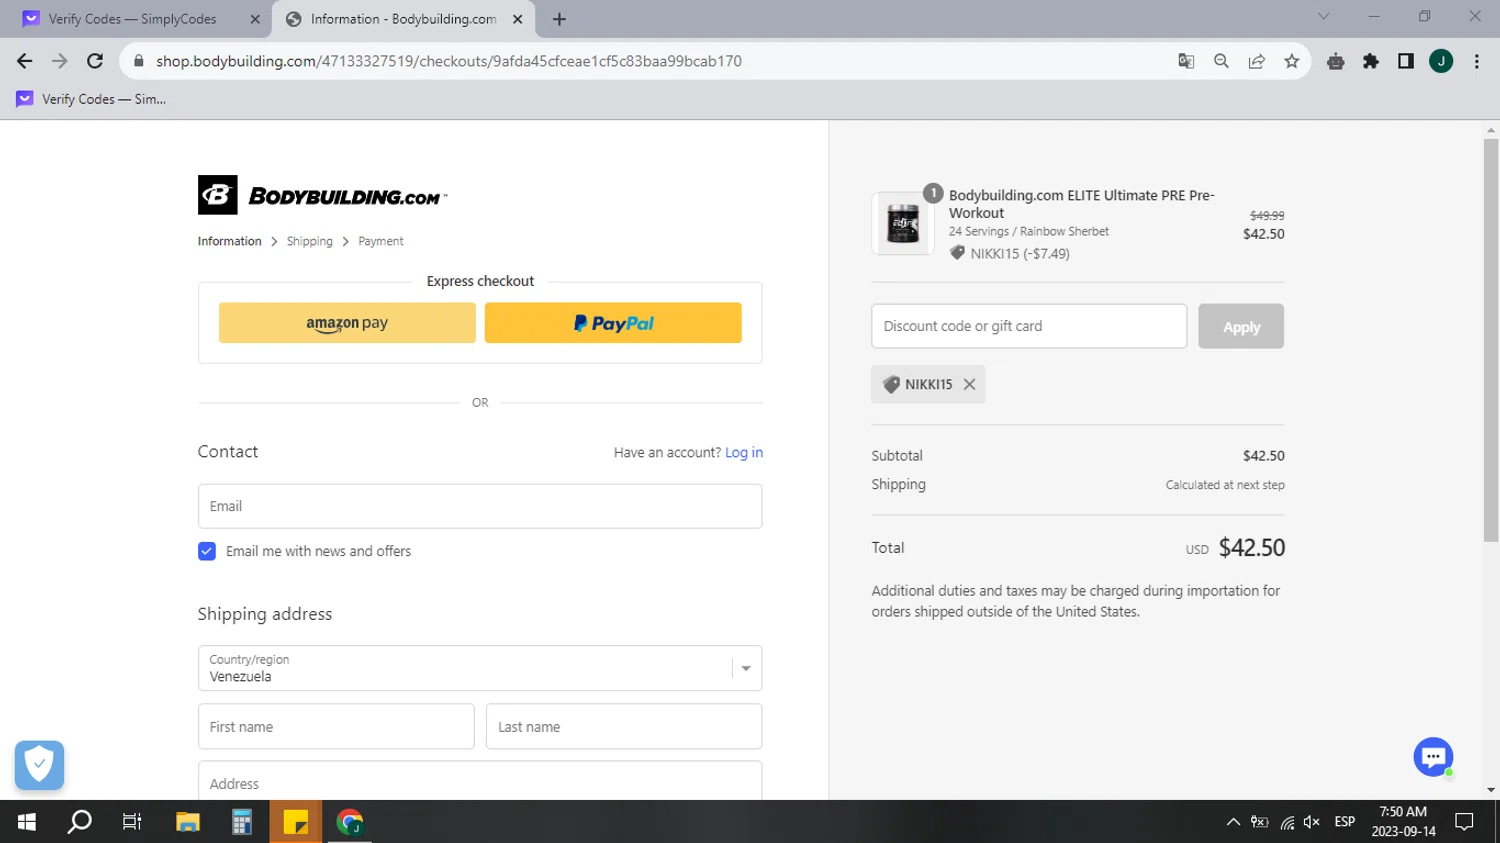Open a new browser tab
Viewport: 1500px width, 843px height.
click(x=559, y=19)
